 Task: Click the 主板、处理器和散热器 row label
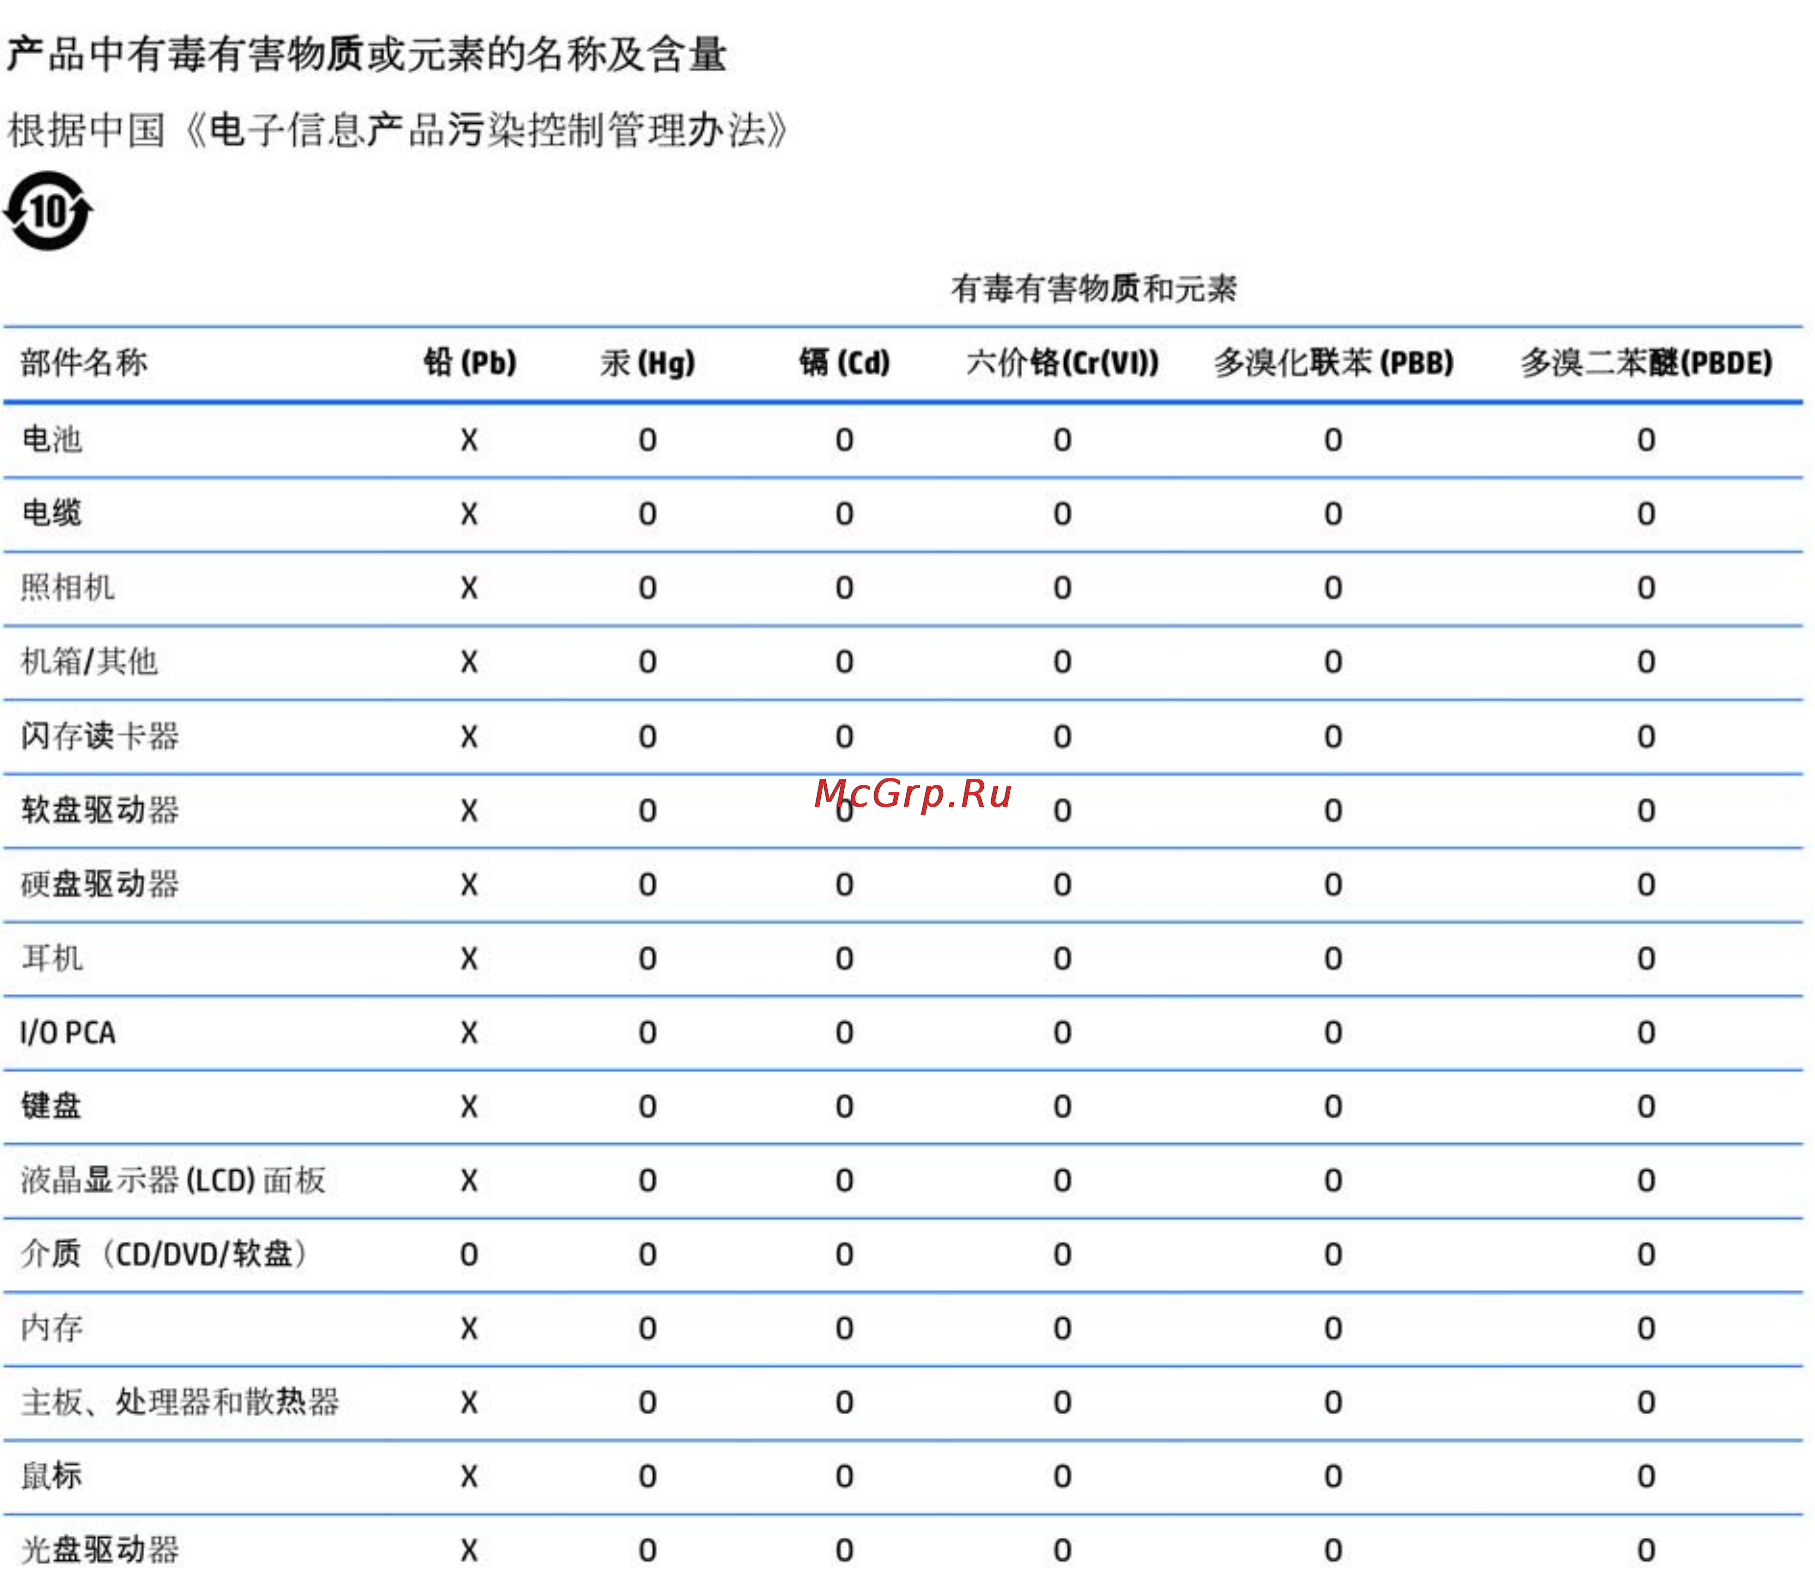point(180,1402)
